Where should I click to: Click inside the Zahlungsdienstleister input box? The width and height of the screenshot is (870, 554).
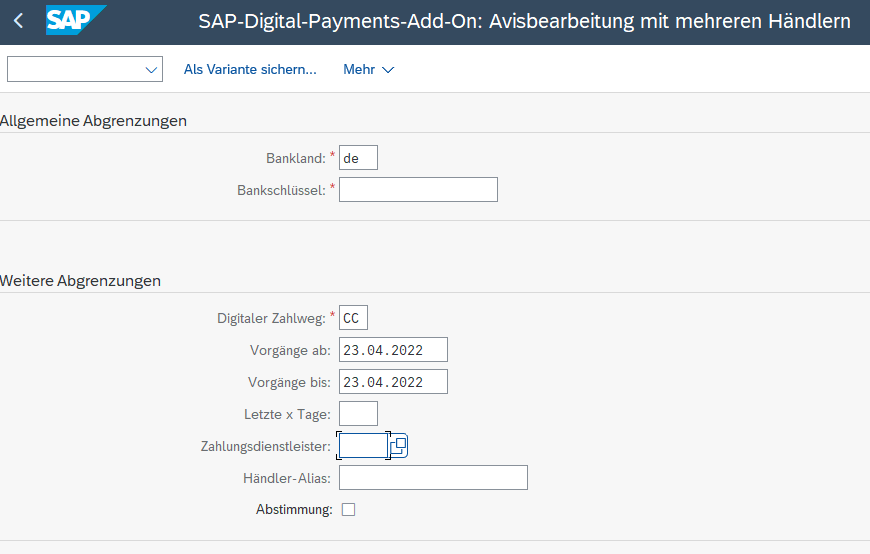click(x=362, y=446)
